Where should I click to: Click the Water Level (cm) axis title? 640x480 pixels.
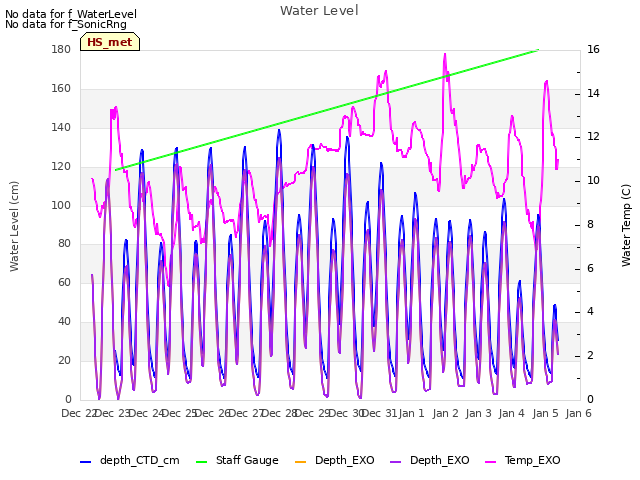pyautogui.click(x=14, y=226)
